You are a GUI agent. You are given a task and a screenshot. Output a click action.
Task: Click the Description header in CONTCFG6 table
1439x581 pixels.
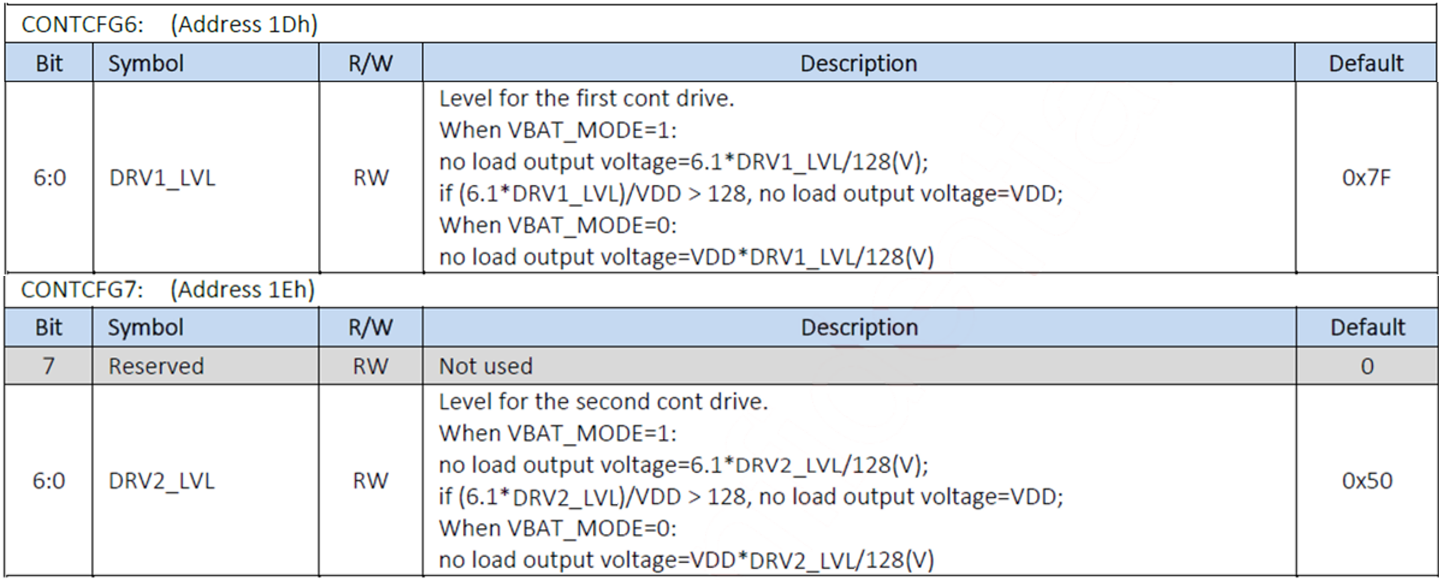point(859,63)
